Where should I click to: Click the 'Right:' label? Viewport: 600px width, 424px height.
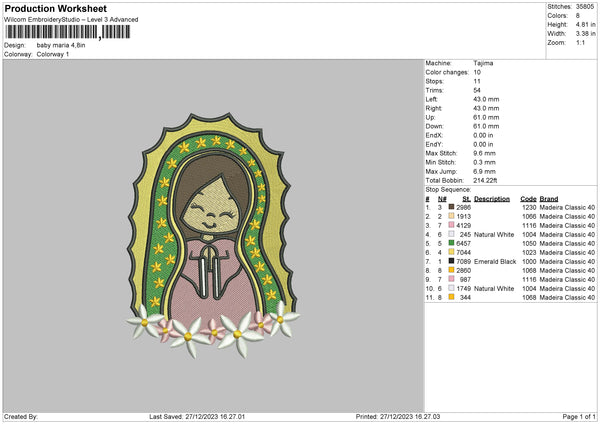[434, 108]
